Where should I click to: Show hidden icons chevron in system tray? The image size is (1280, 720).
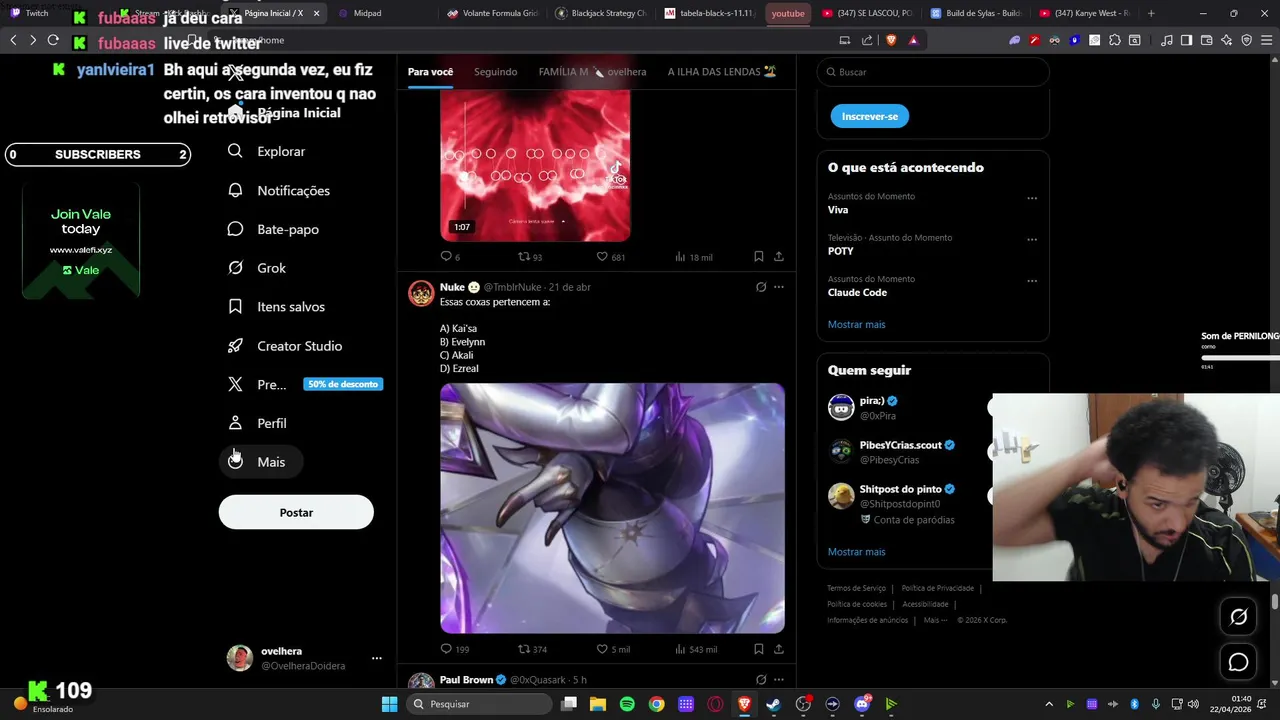[x=1049, y=704]
